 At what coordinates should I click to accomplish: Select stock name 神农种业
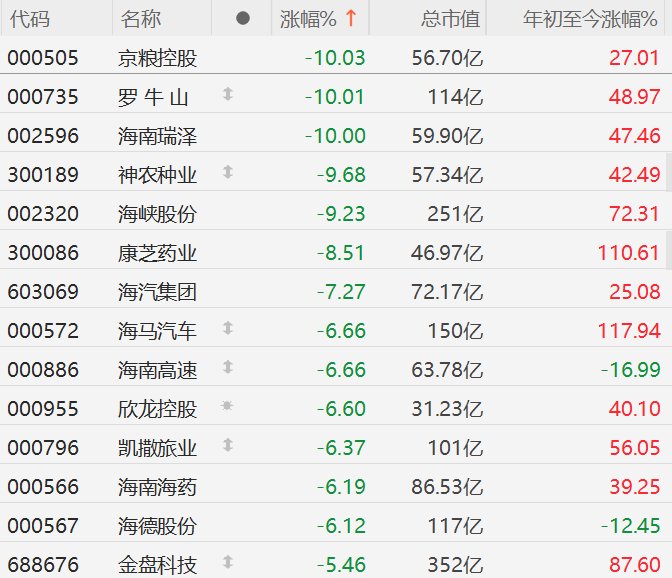[x=157, y=175]
